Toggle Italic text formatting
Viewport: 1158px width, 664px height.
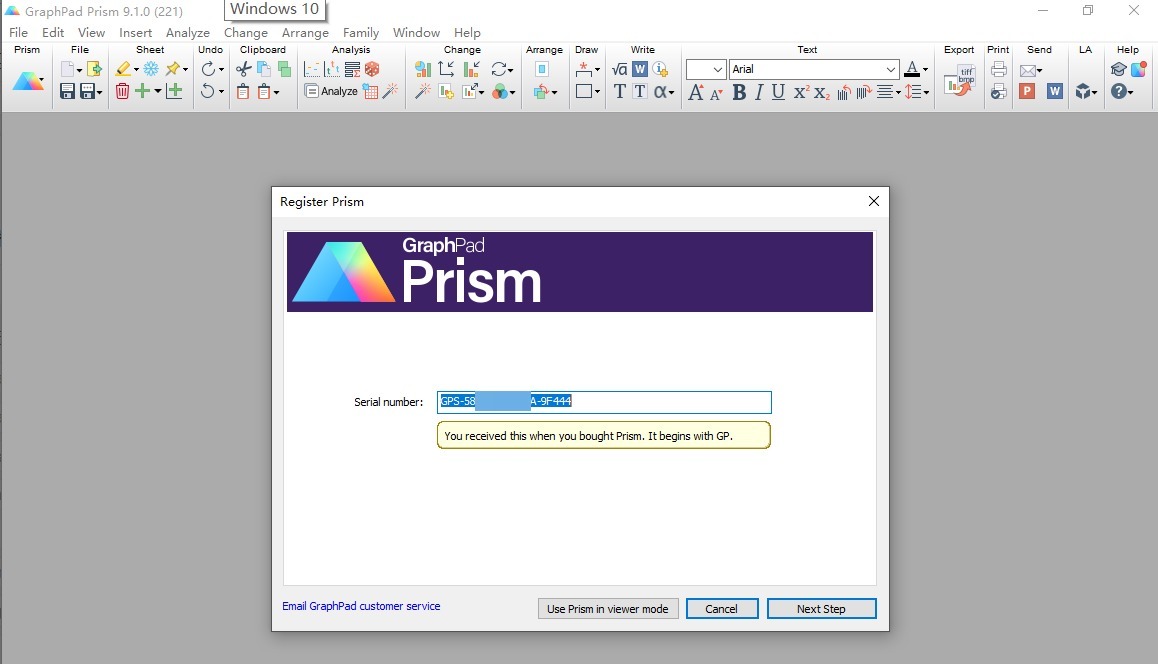758,92
